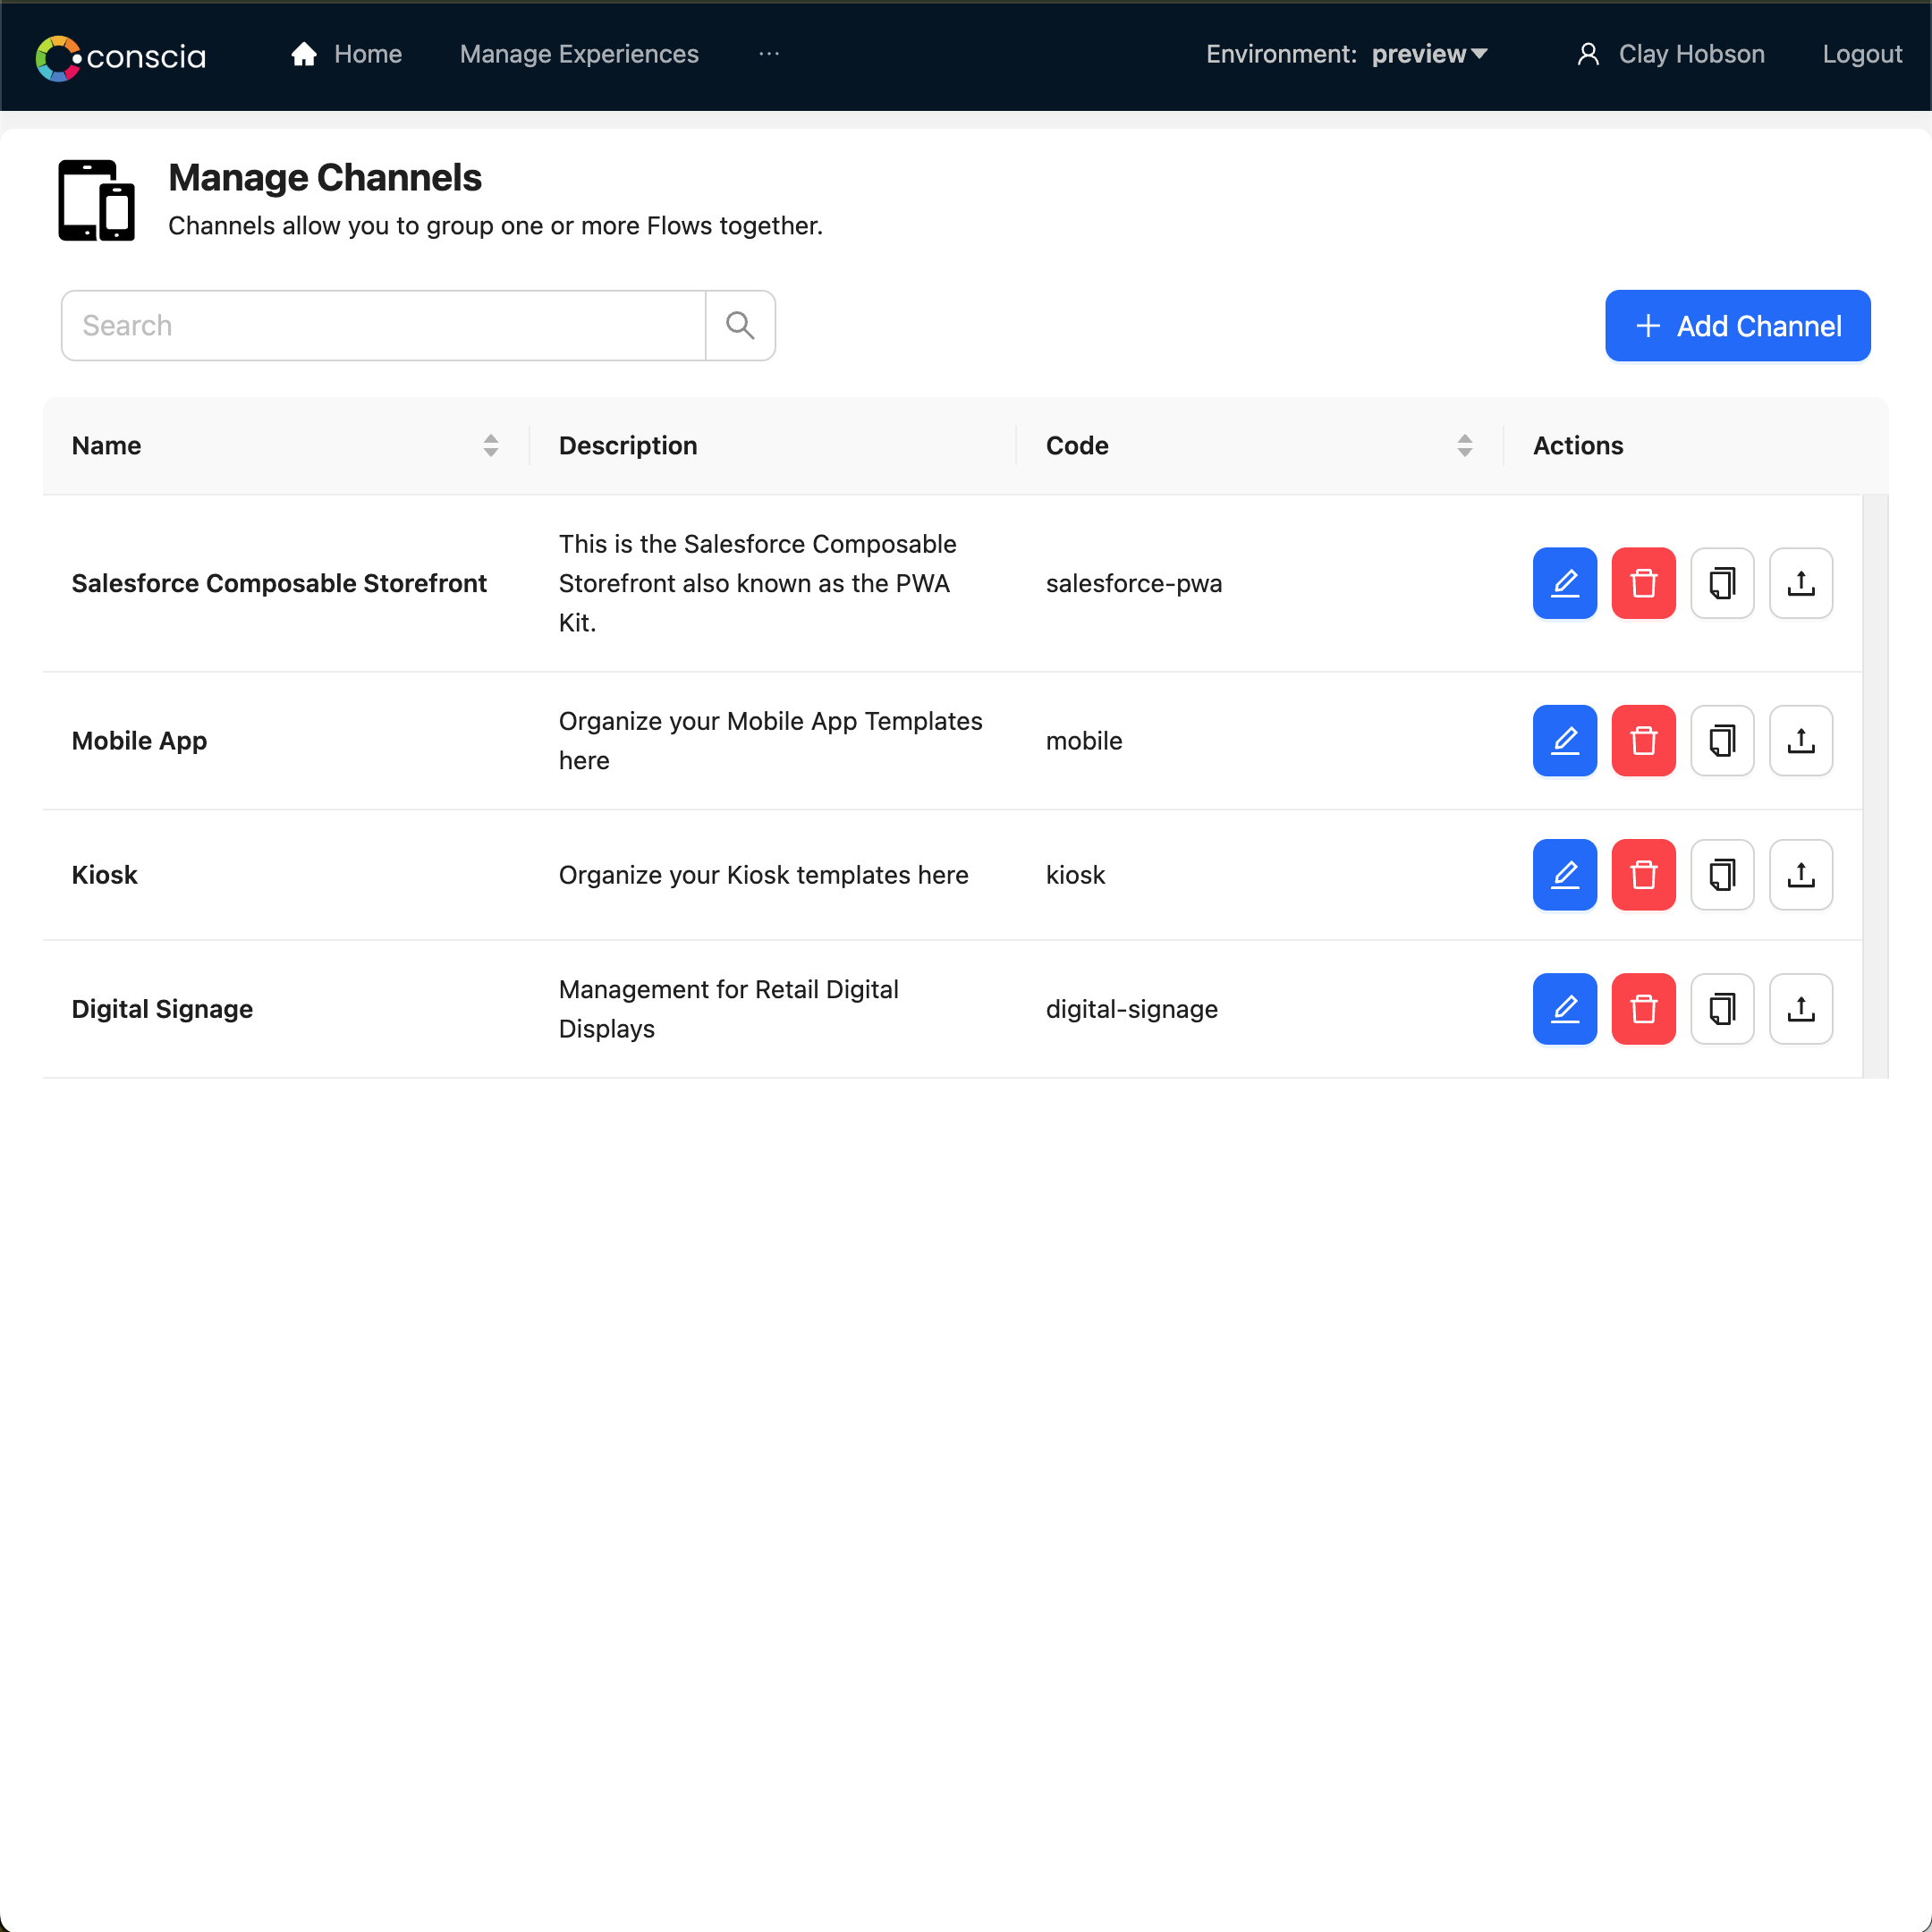
Task: Click 'Organize your Mobile App Templates here' description
Action: pyautogui.click(x=771, y=741)
